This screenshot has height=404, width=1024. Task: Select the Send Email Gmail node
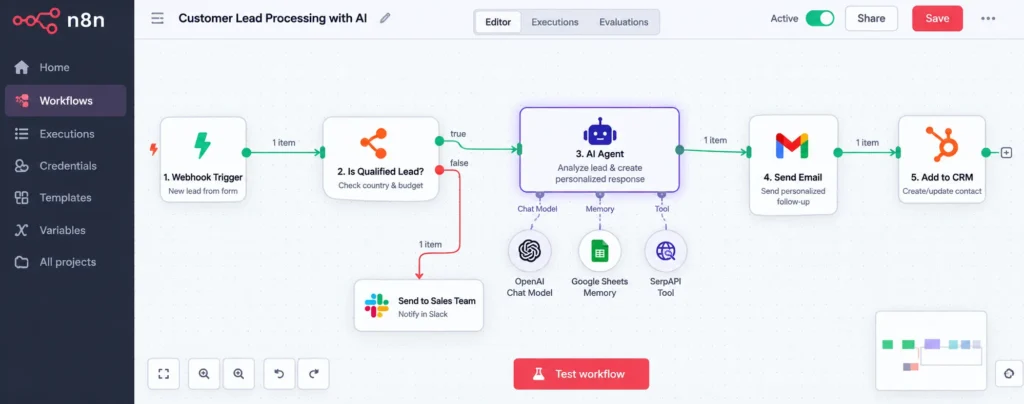click(793, 164)
